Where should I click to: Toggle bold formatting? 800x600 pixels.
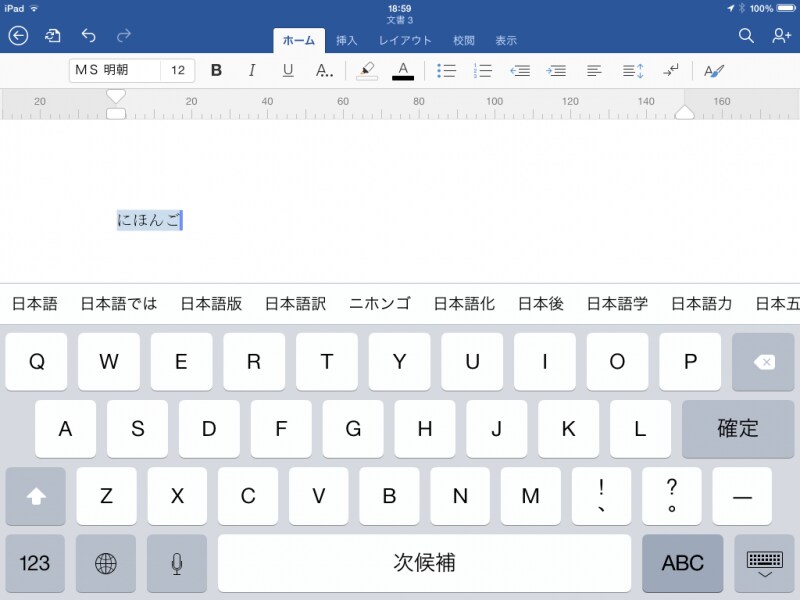point(216,70)
